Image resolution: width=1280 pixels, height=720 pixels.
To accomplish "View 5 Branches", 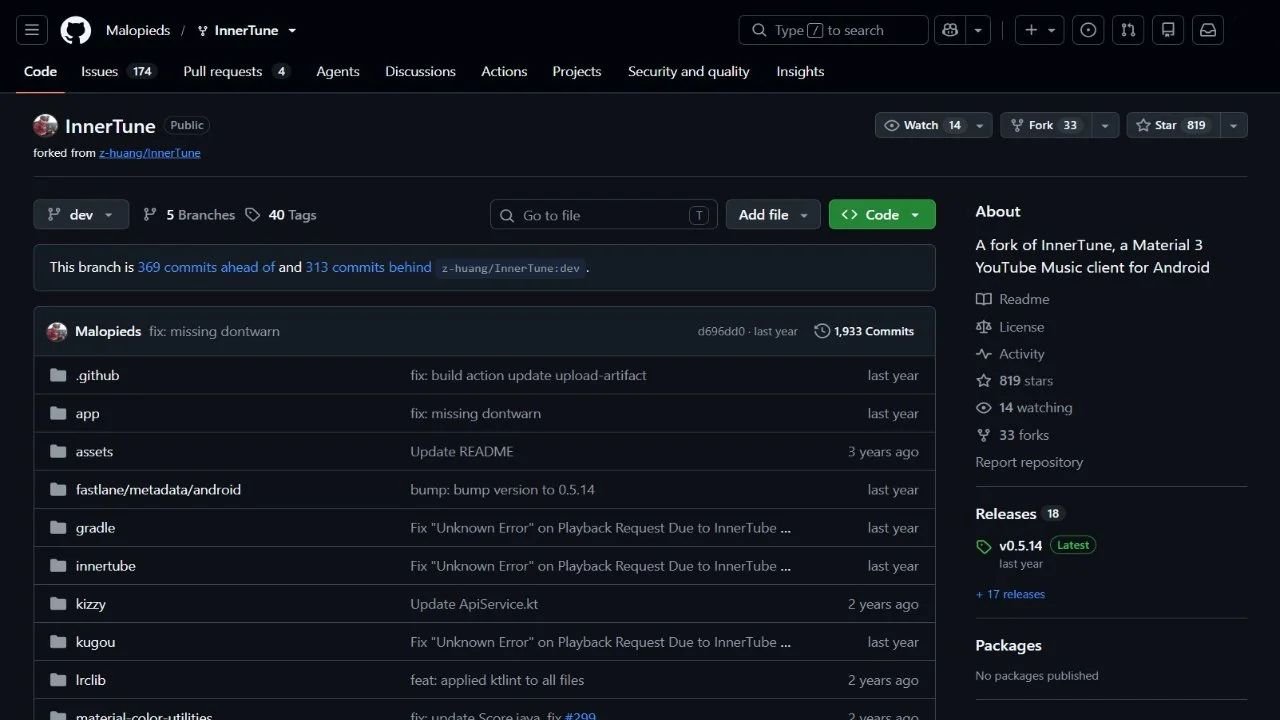I will pyautogui.click(x=189, y=214).
